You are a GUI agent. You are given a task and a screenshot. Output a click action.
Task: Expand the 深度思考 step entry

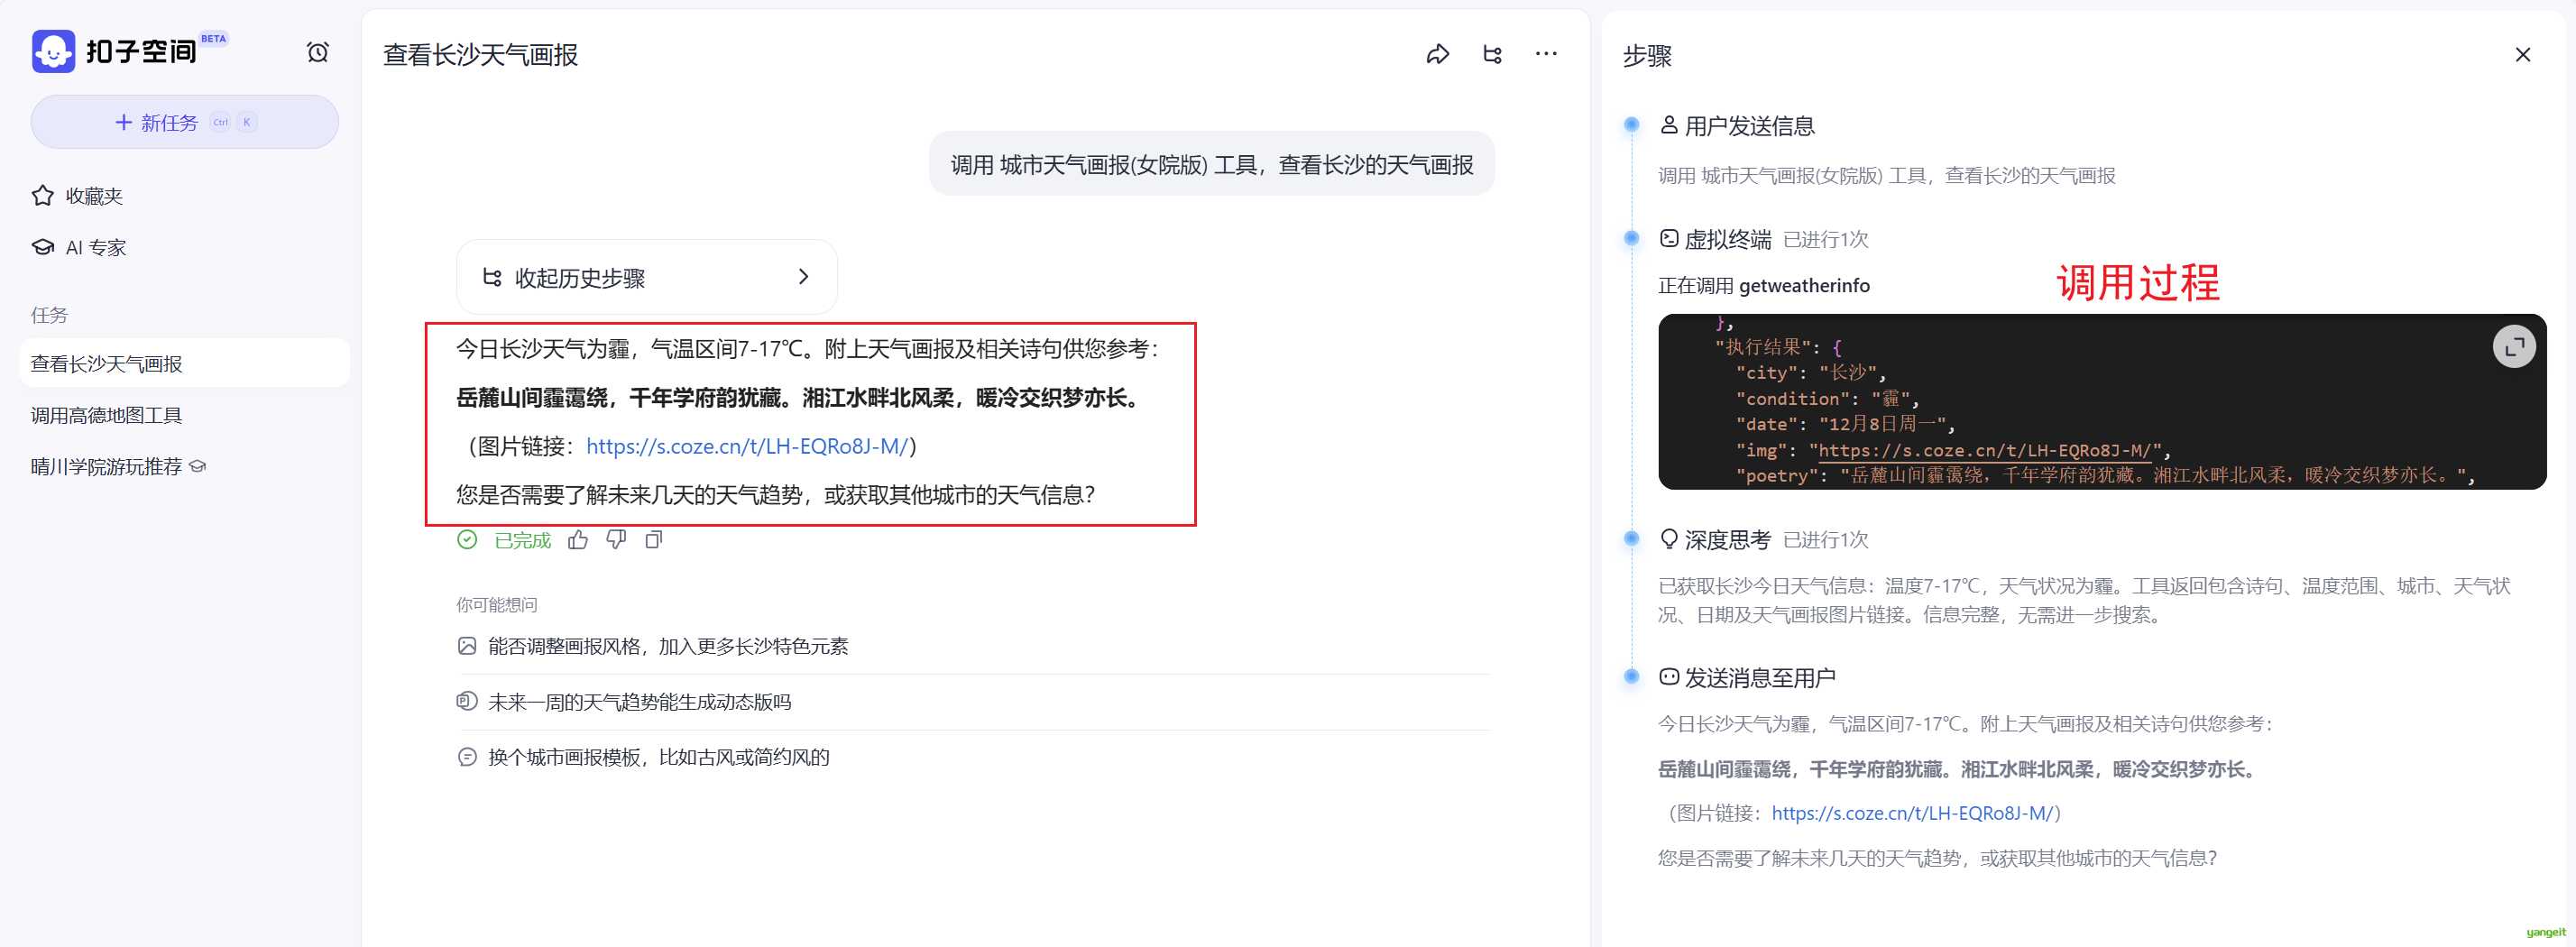coord(1727,540)
